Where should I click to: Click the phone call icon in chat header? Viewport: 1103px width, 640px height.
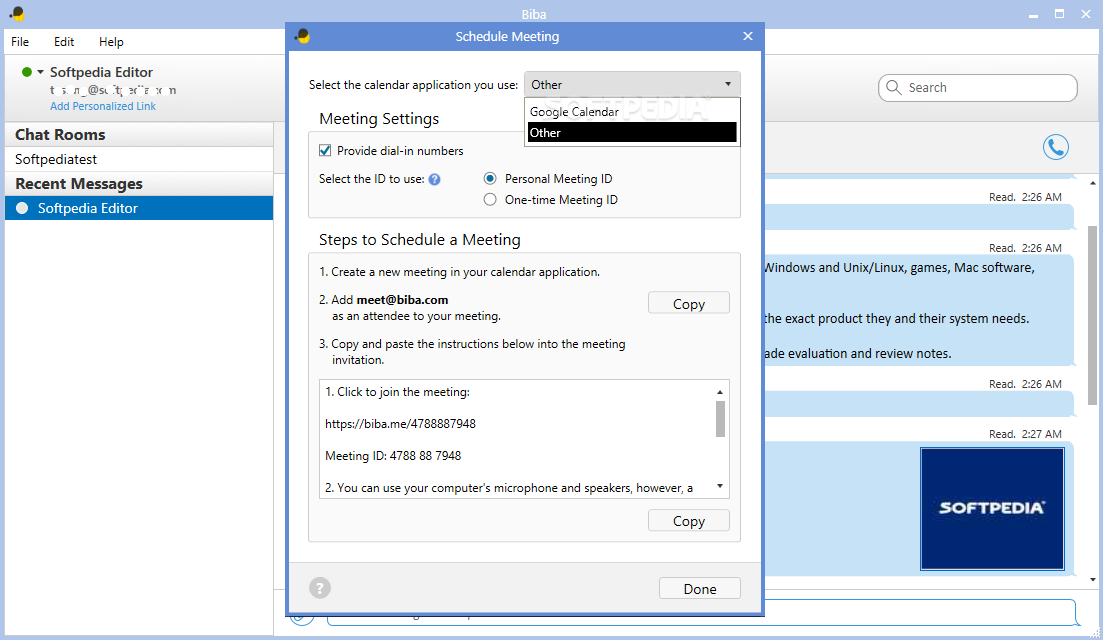[1055, 147]
